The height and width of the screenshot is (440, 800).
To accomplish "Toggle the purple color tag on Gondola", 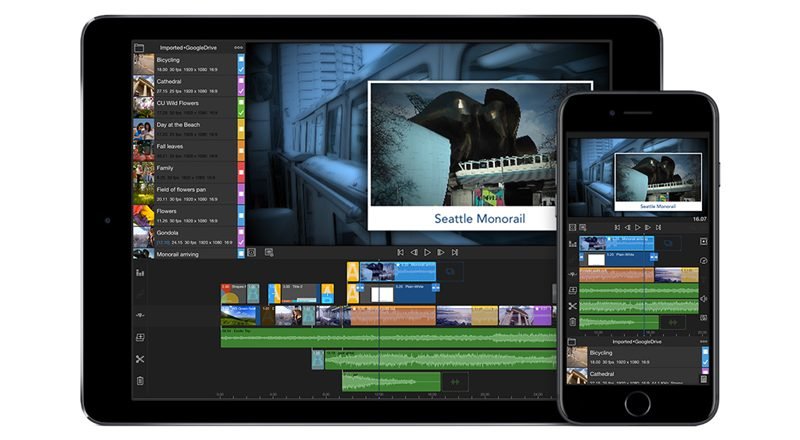I will click(241, 237).
